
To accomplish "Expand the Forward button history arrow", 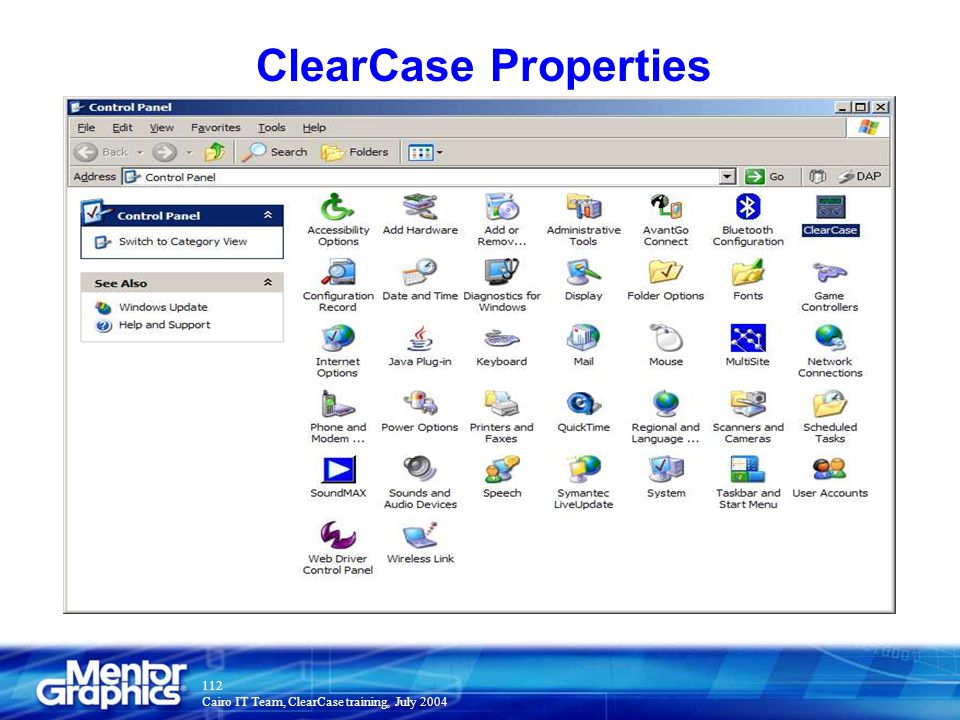I will tap(189, 152).
